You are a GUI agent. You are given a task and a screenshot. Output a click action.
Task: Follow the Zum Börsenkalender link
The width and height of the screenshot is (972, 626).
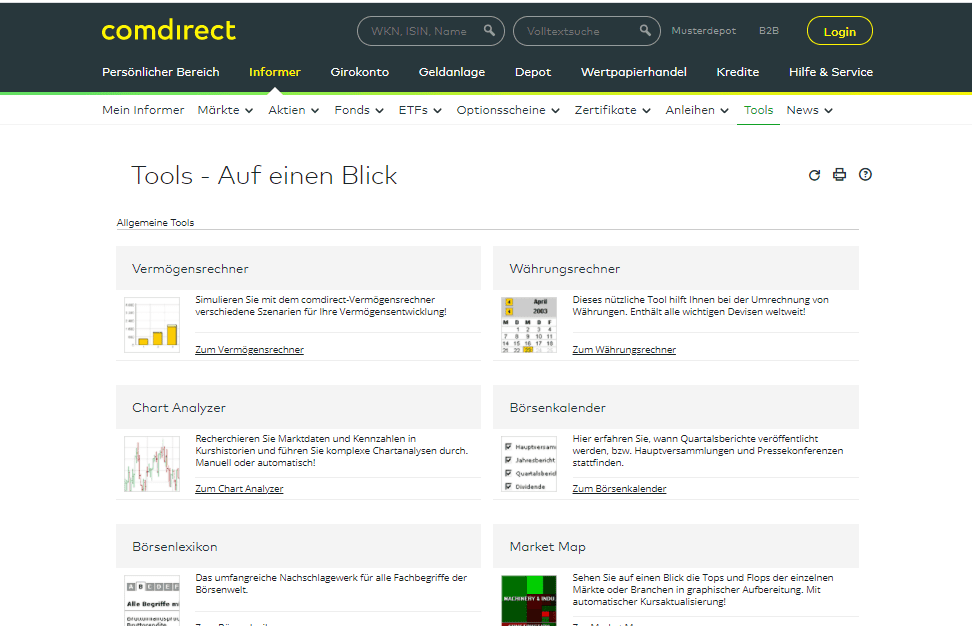619,488
